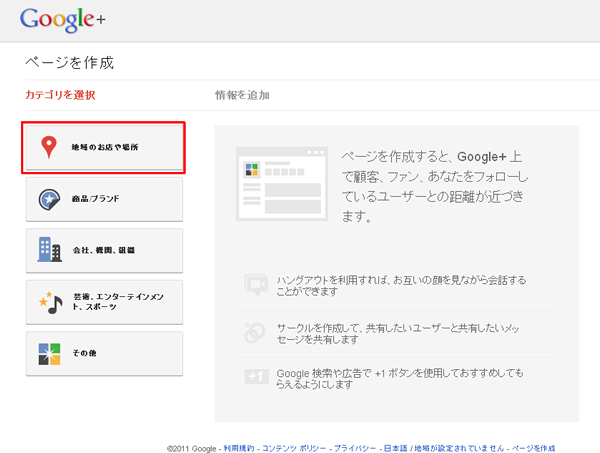Click the ページを作成 page heading

[70, 62]
